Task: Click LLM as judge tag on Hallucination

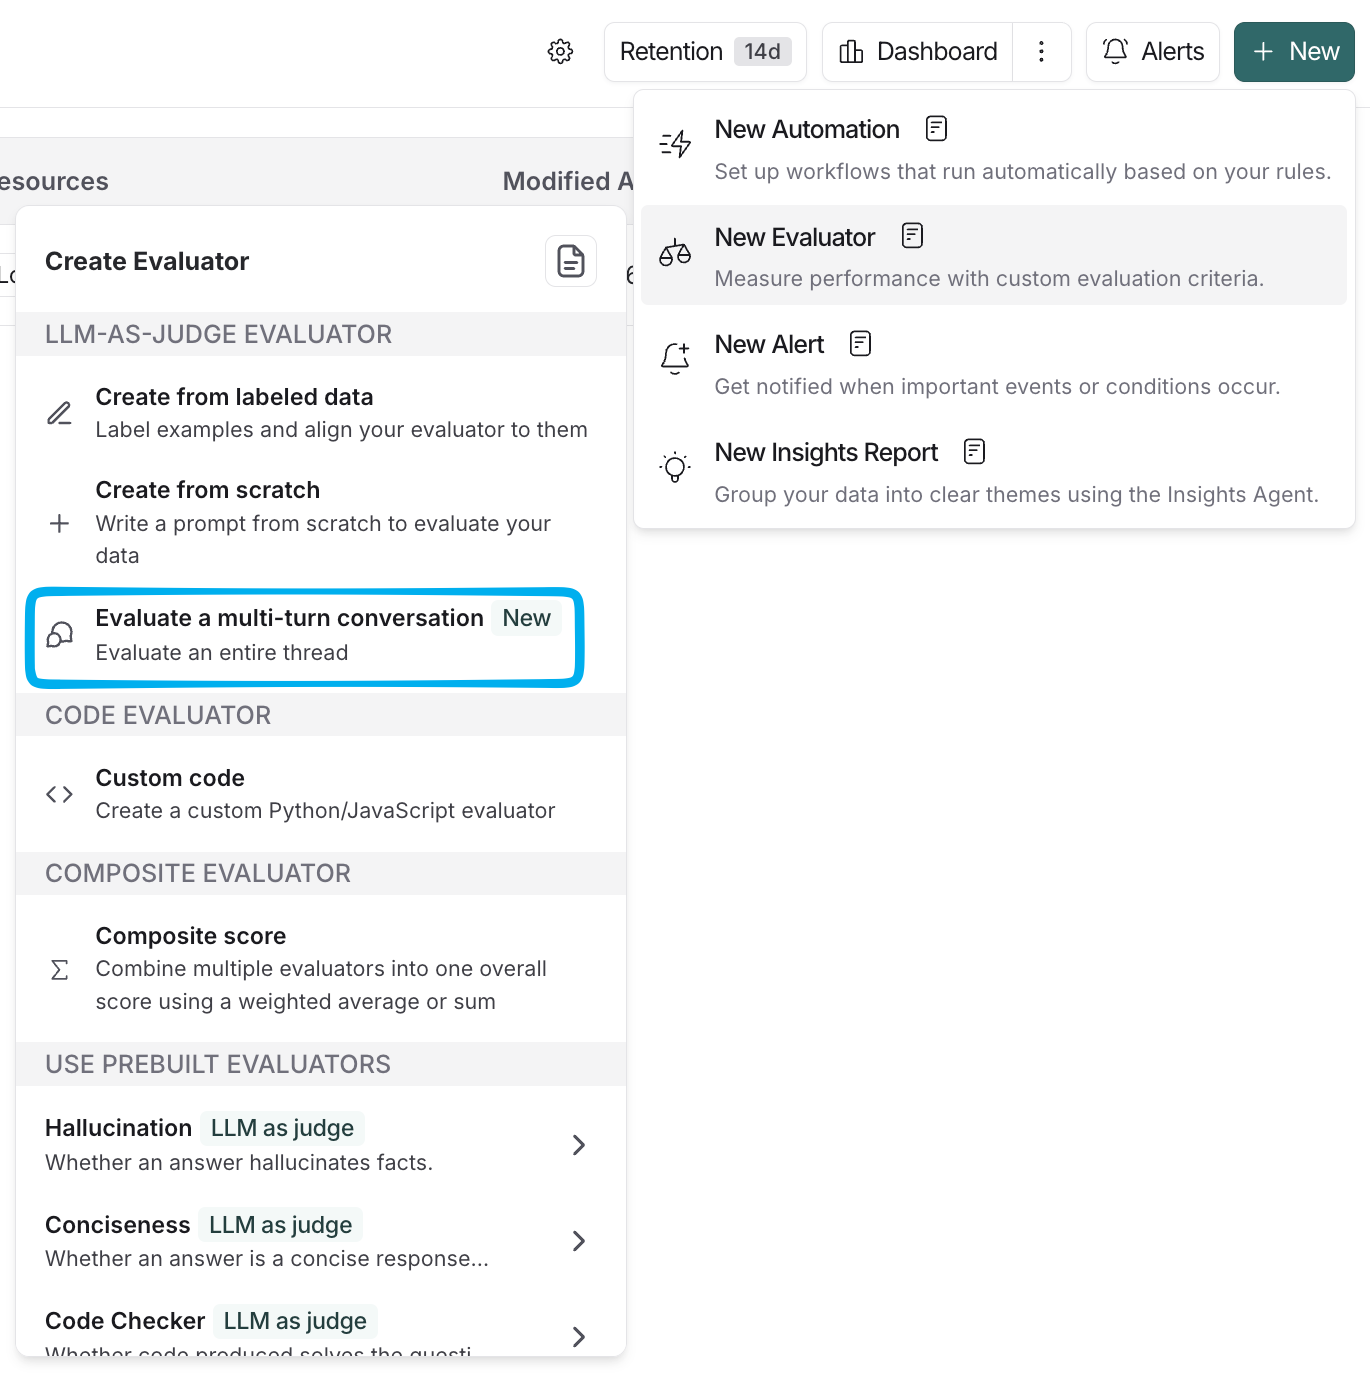Action: 283,1128
